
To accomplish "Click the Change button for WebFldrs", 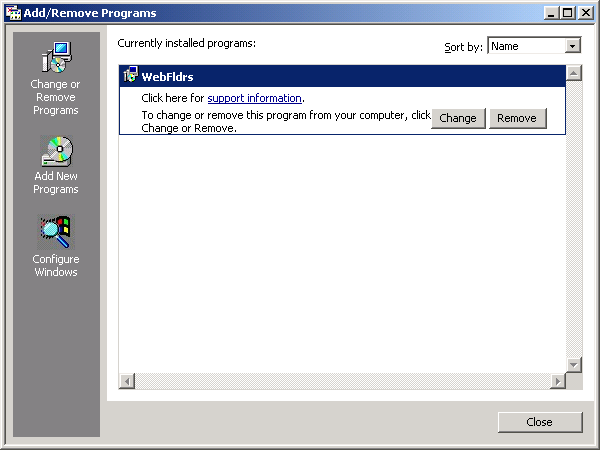I will 458,118.
